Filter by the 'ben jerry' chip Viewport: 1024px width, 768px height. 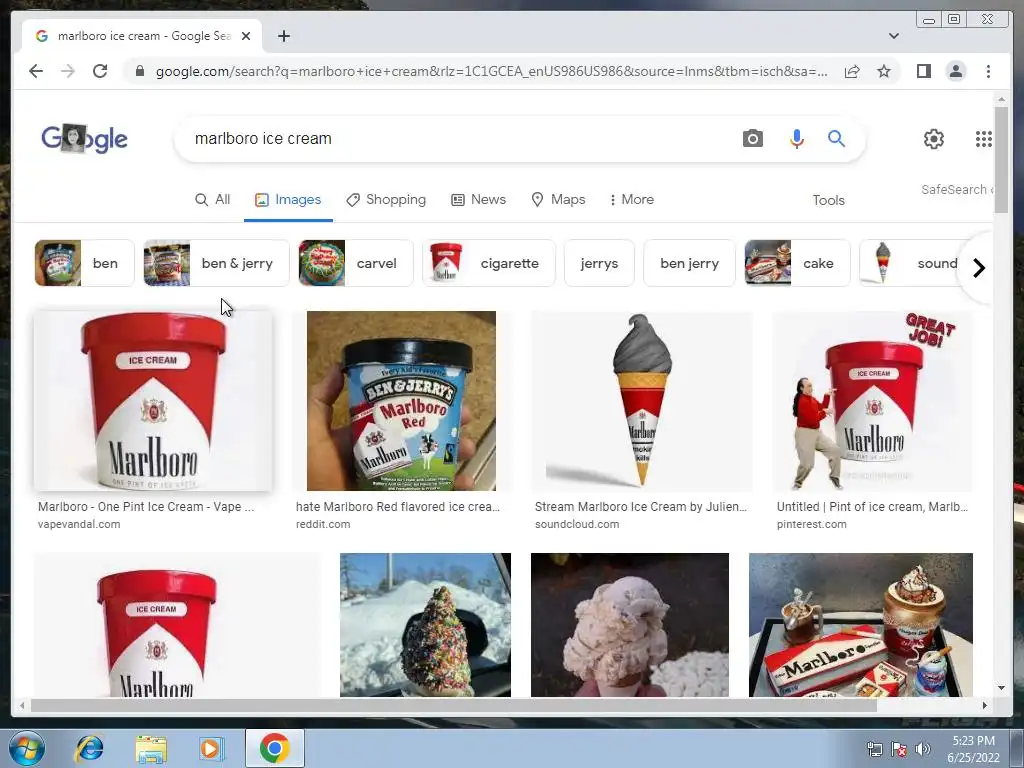689,263
